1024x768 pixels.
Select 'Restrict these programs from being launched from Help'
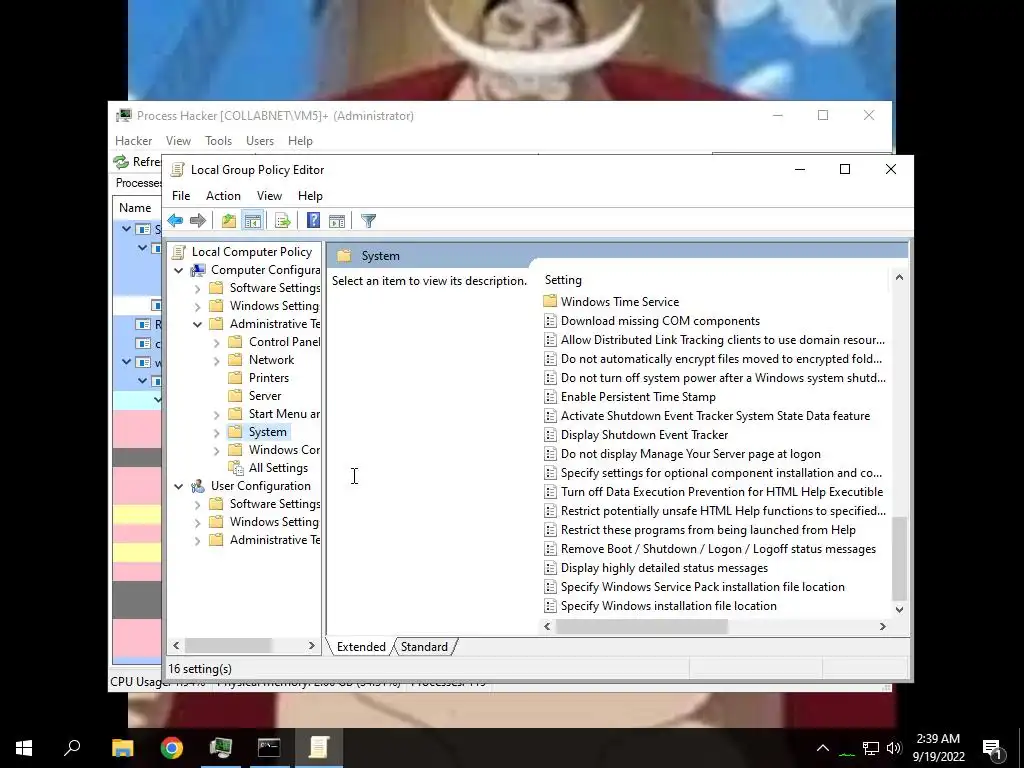click(708, 530)
